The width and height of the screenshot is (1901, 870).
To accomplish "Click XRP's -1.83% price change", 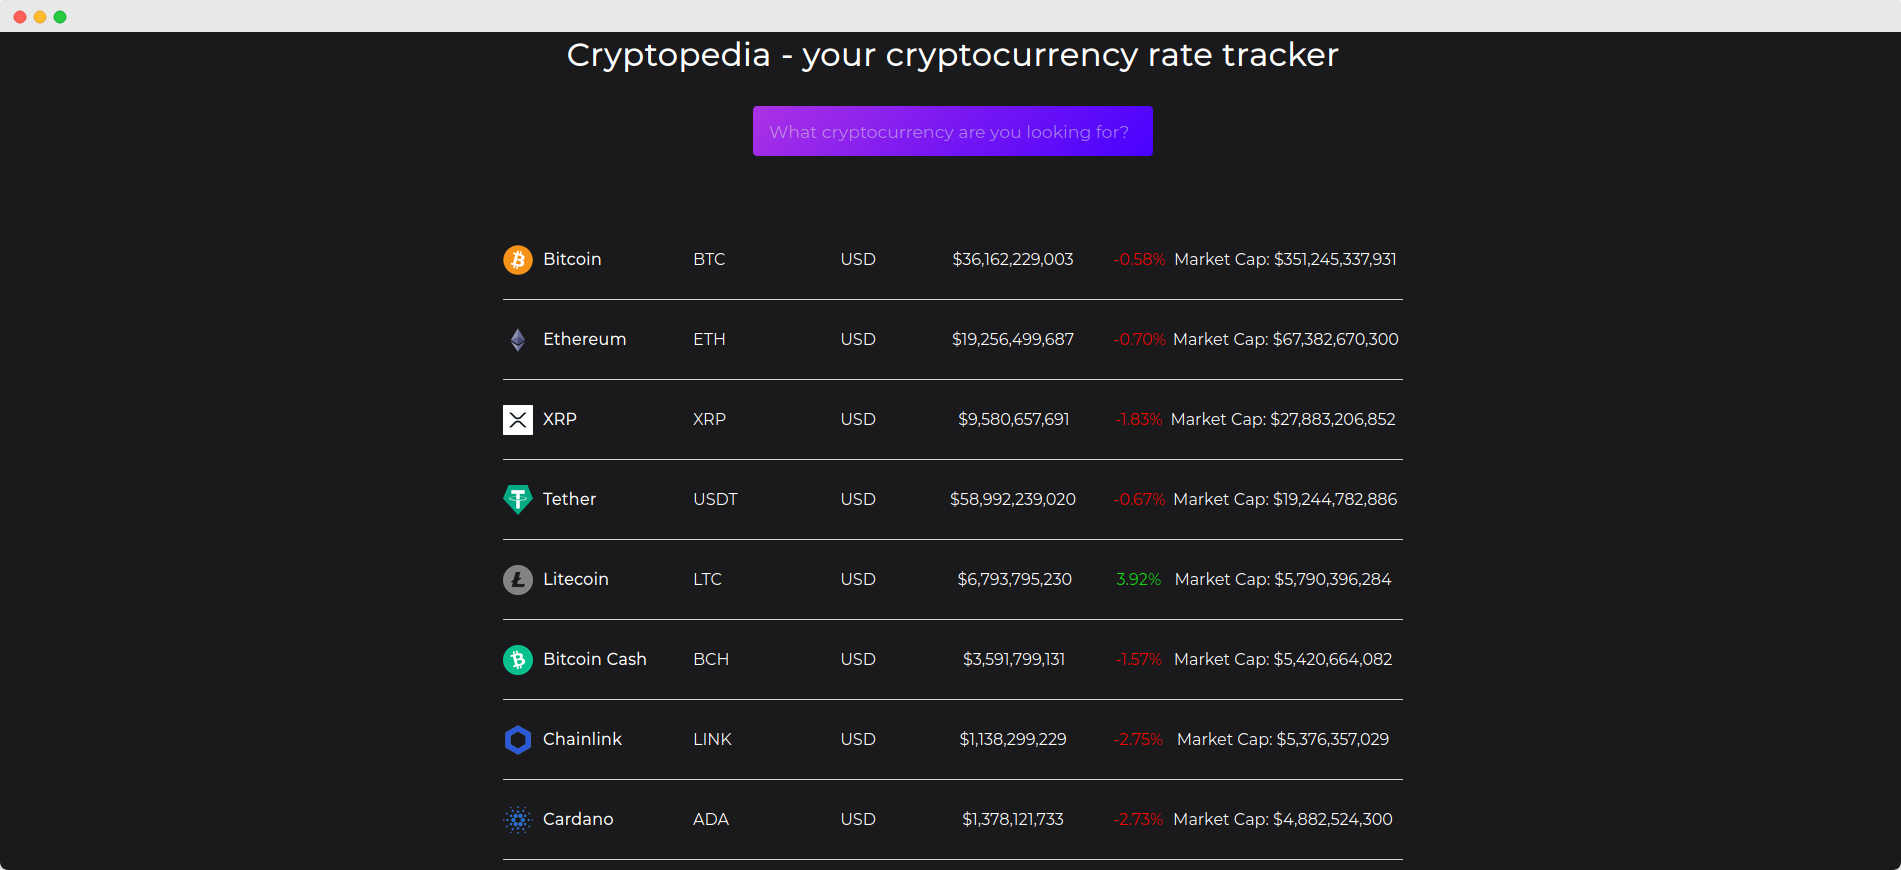I will pos(1138,419).
